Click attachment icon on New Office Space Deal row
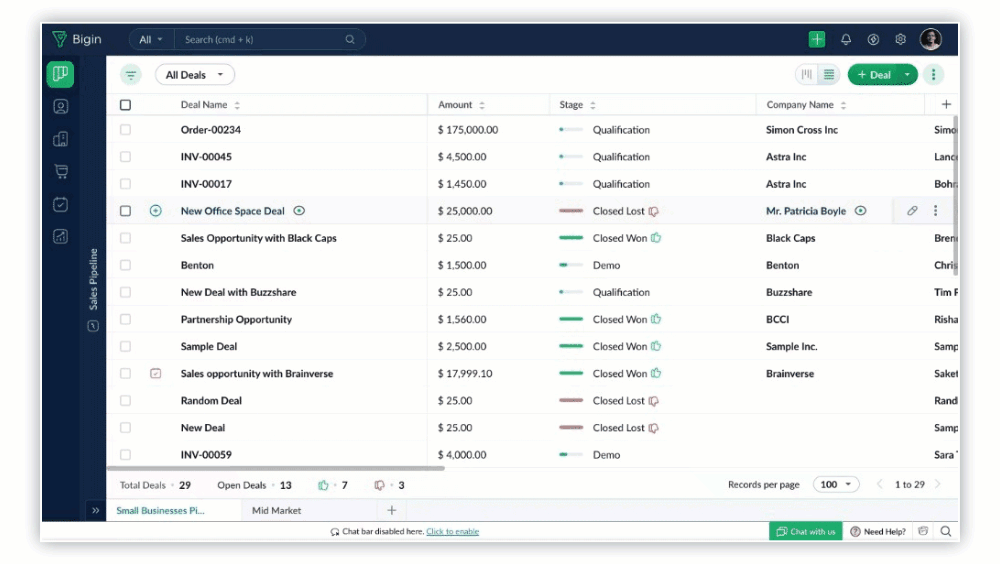The height and width of the screenshot is (564, 1000). click(x=913, y=211)
